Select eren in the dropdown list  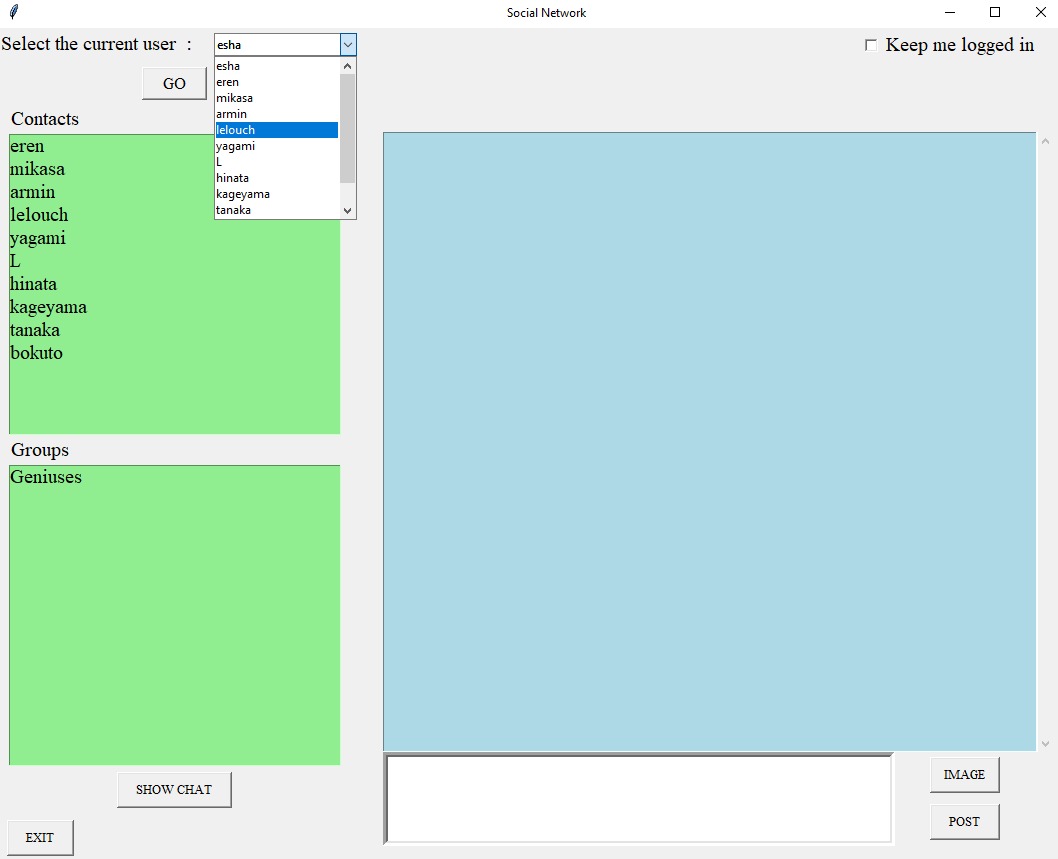tap(277, 82)
